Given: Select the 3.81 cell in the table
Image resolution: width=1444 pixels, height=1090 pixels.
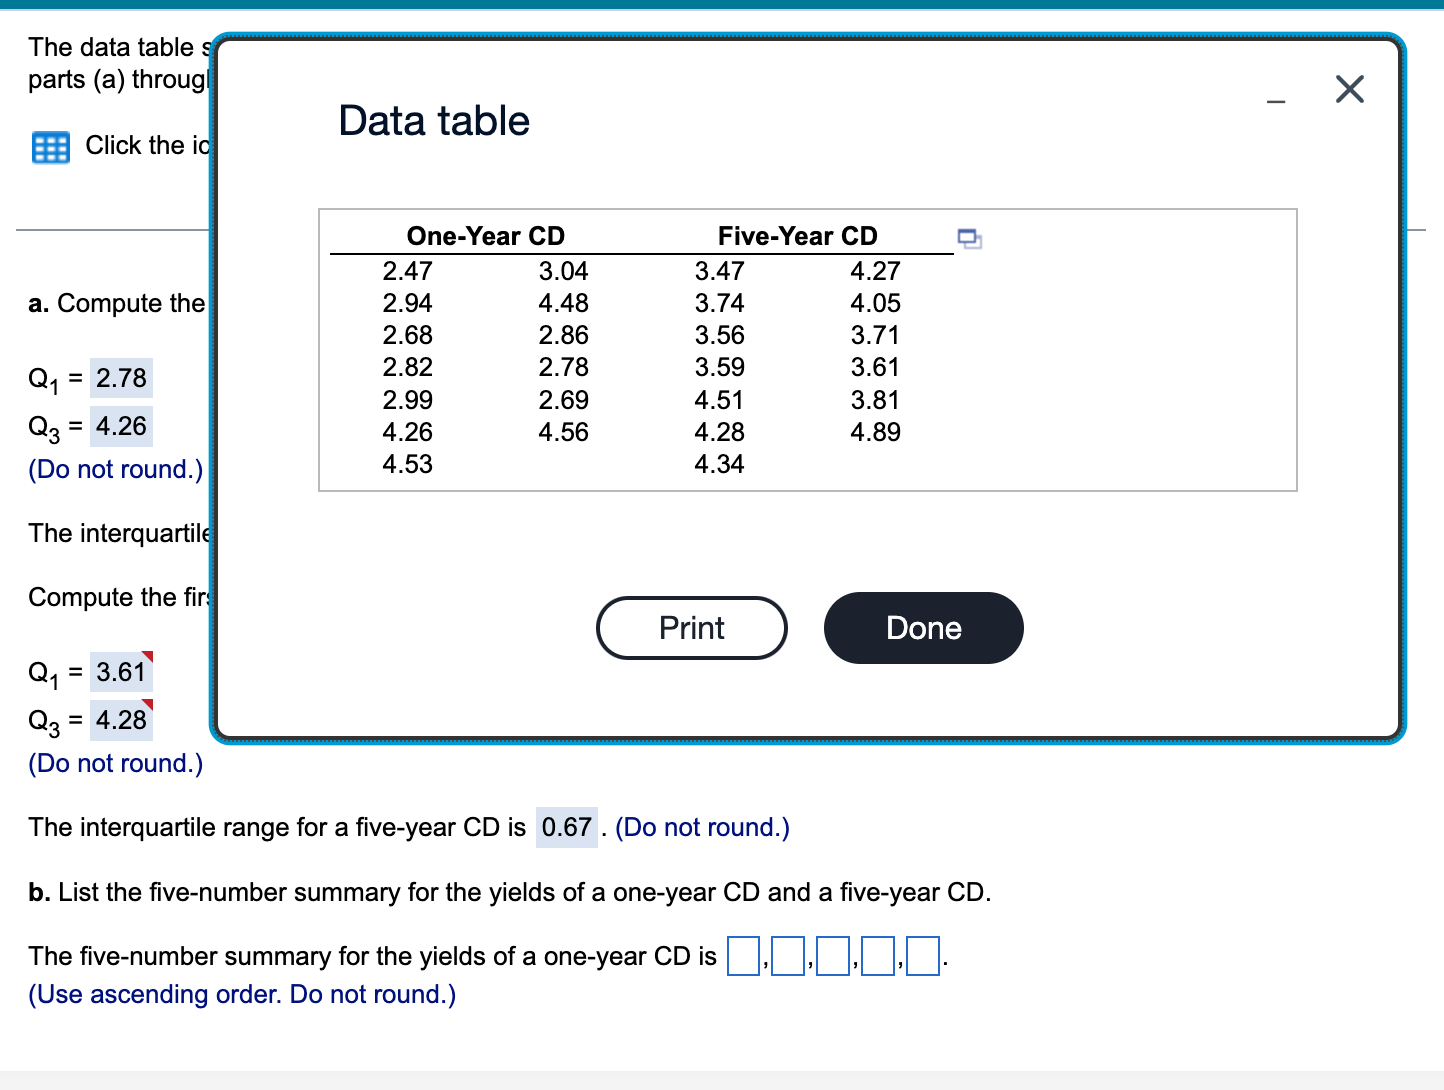Looking at the screenshot, I should tap(876, 400).
